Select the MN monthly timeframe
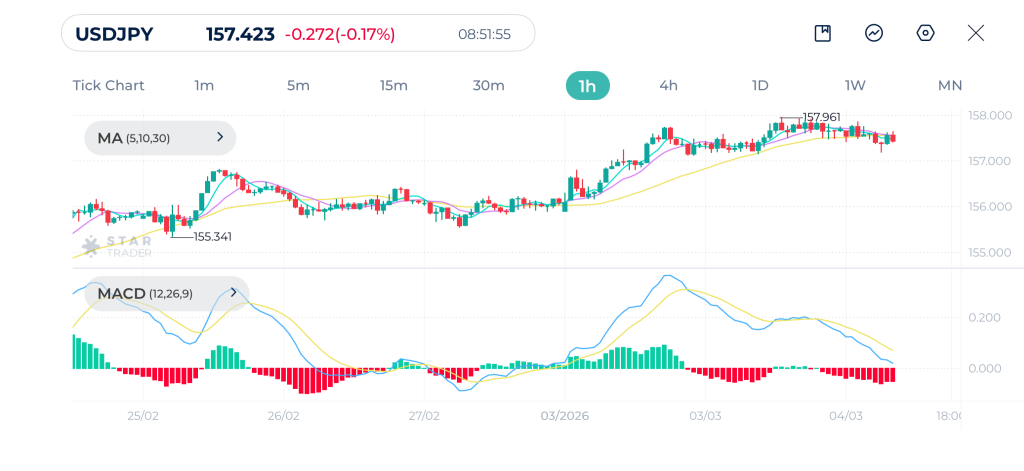 tap(950, 86)
